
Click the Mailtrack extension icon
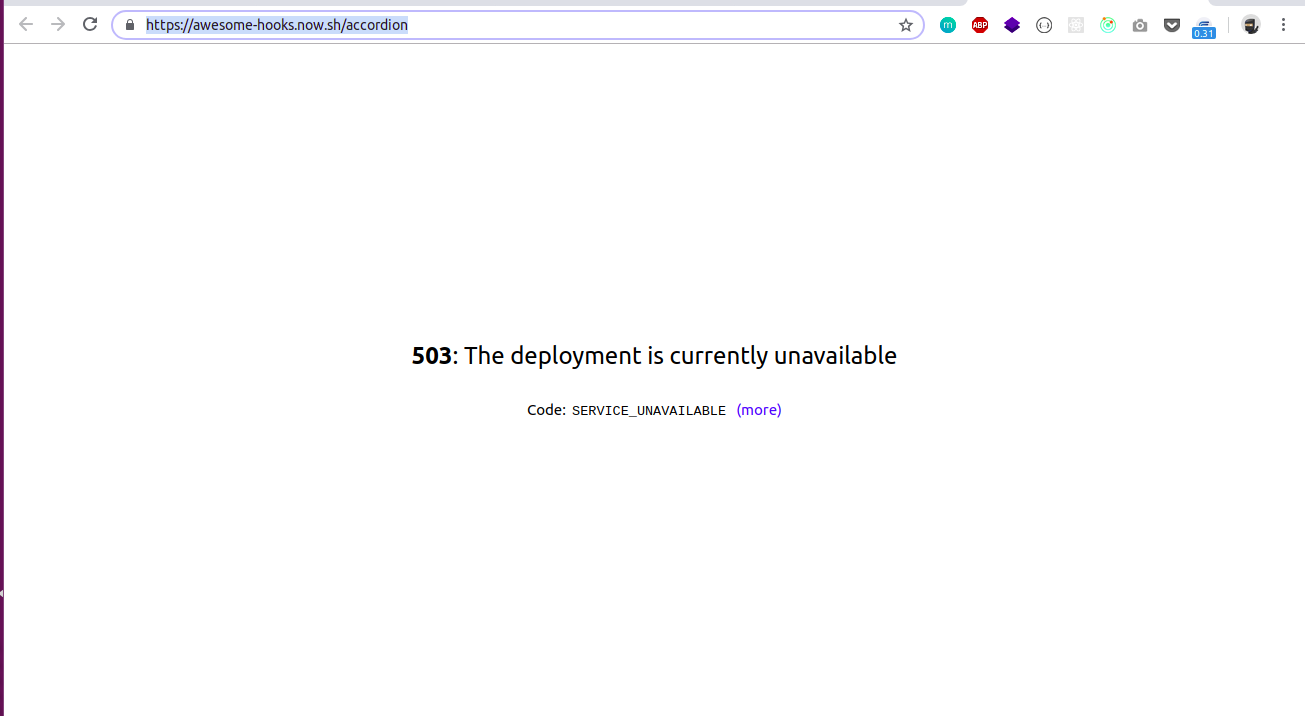948,24
